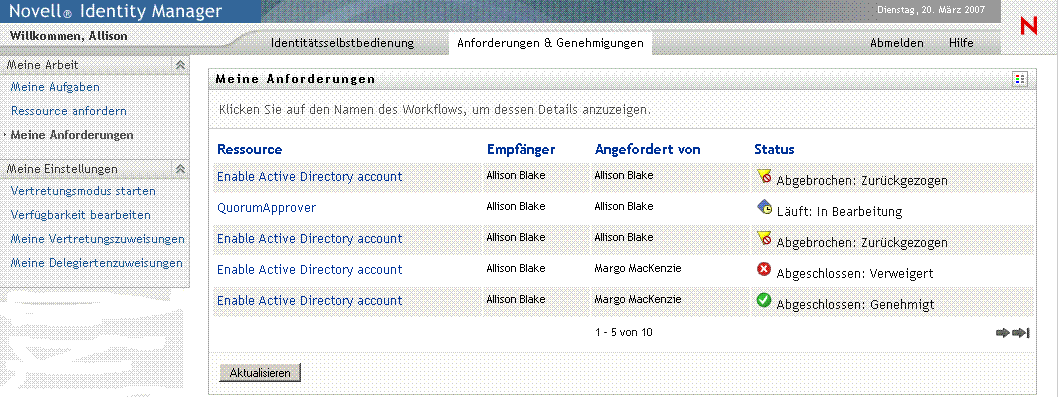Open Ressource anfordern link
Viewport: 1058px width, 397px height.
coord(69,111)
